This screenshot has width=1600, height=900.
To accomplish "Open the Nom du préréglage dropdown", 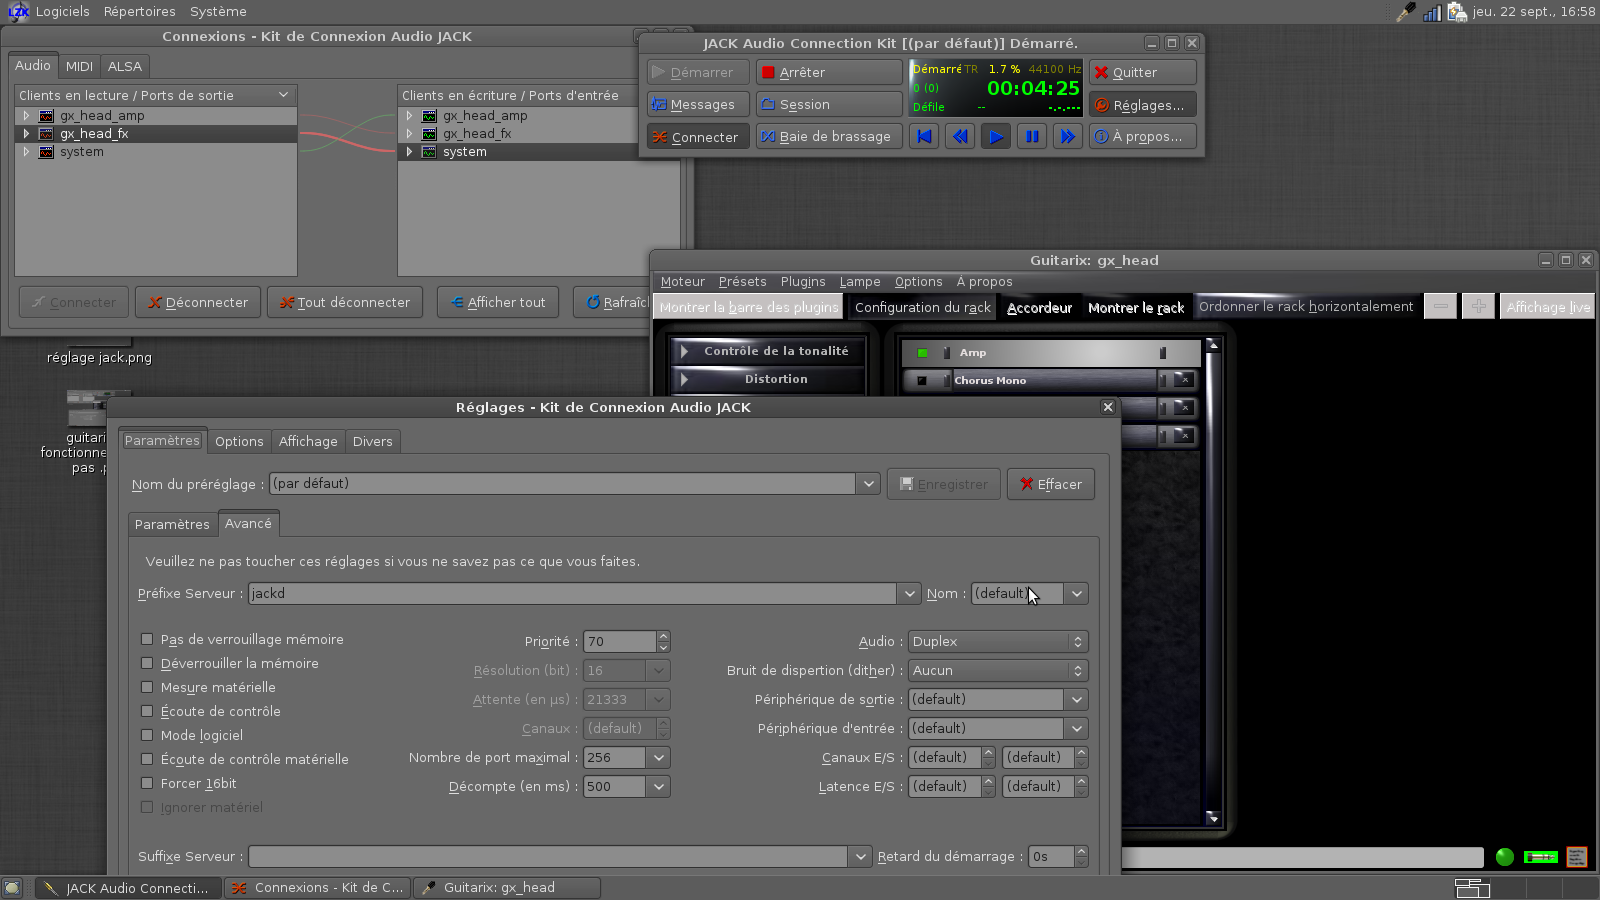I will [x=867, y=484].
